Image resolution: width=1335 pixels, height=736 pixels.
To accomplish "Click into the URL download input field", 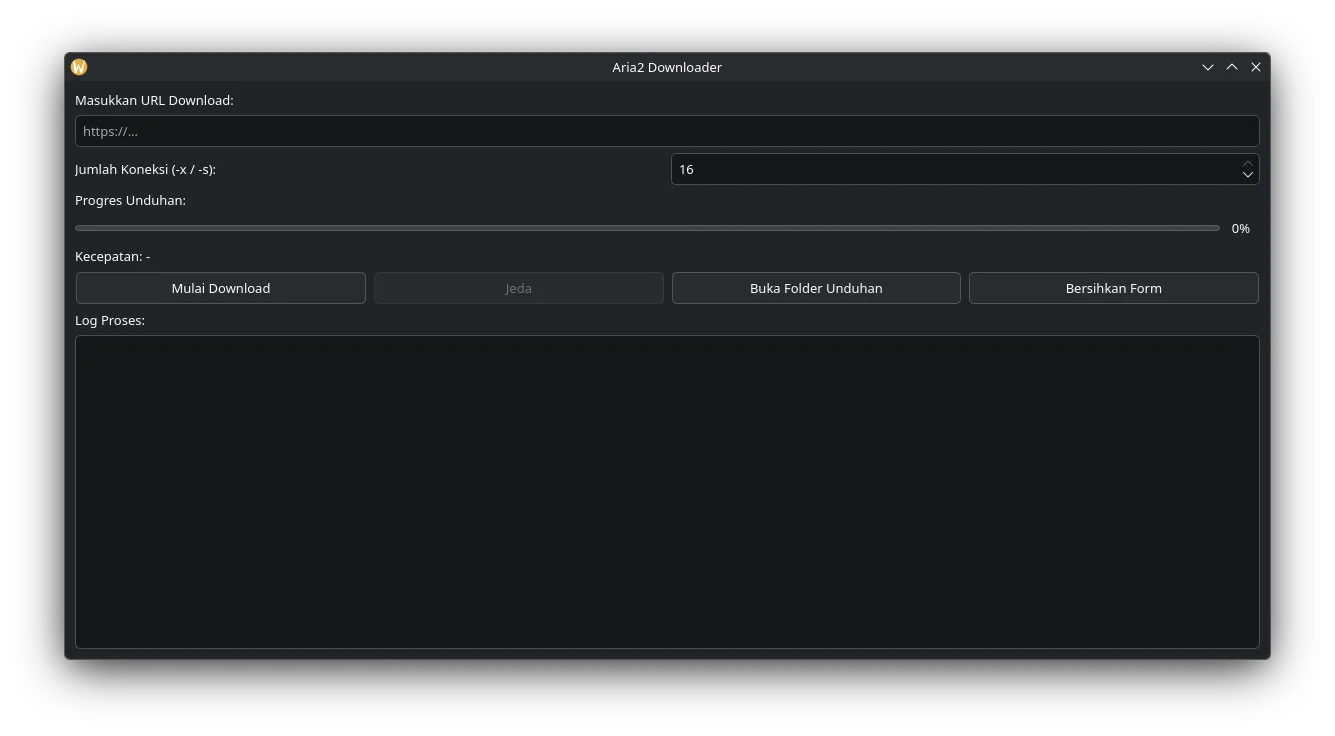I will [x=667, y=131].
